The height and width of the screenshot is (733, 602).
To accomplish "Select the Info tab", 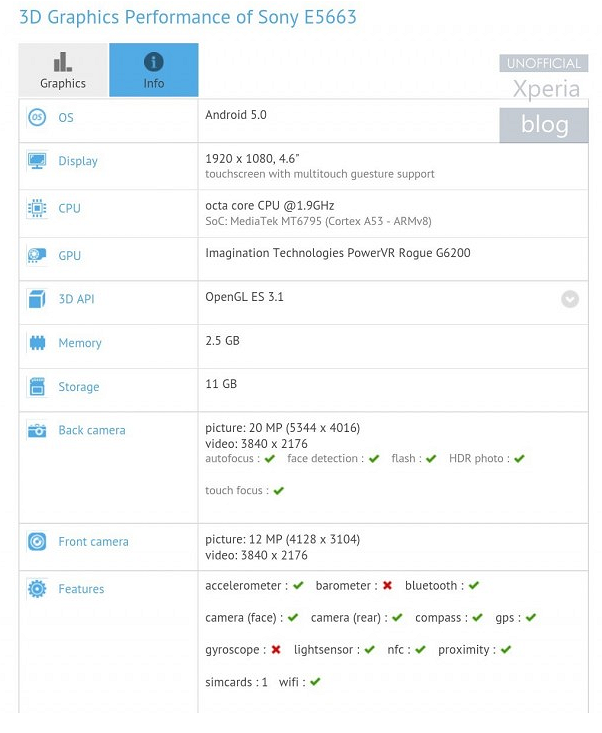I will pyautogui.click(x=153, y=70).
